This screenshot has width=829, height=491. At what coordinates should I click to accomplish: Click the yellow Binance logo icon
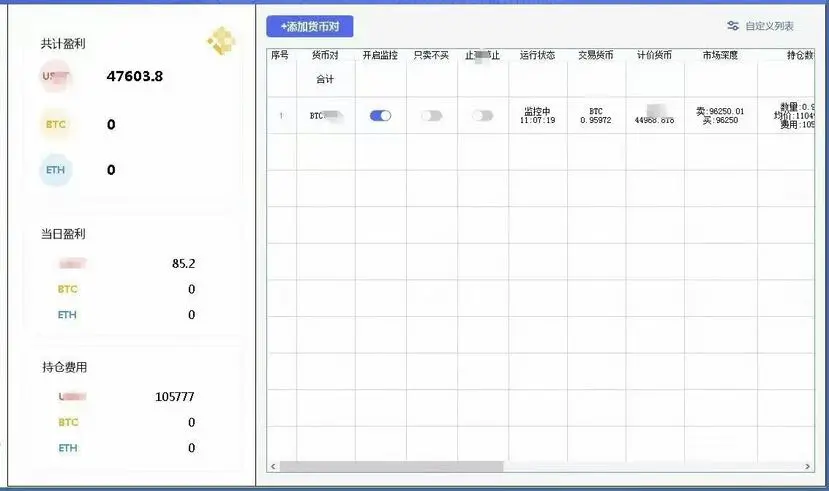222,41
